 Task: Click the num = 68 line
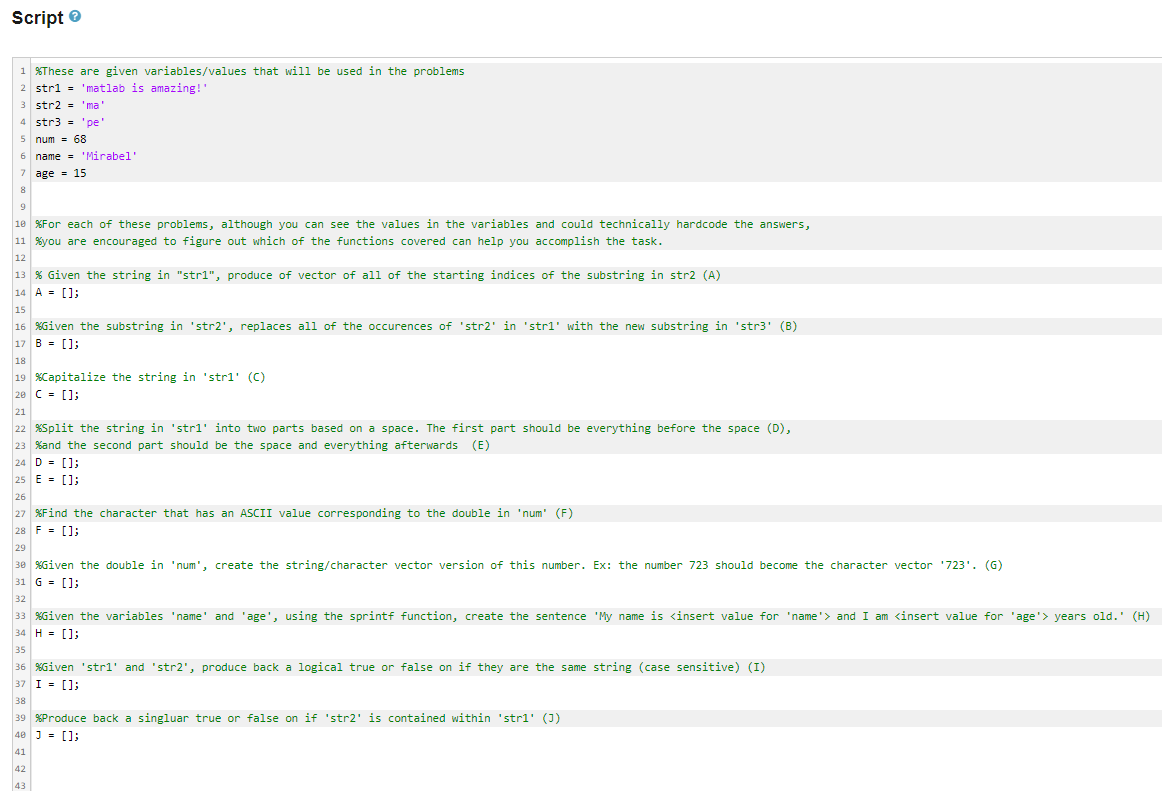(x=60, y=138)
